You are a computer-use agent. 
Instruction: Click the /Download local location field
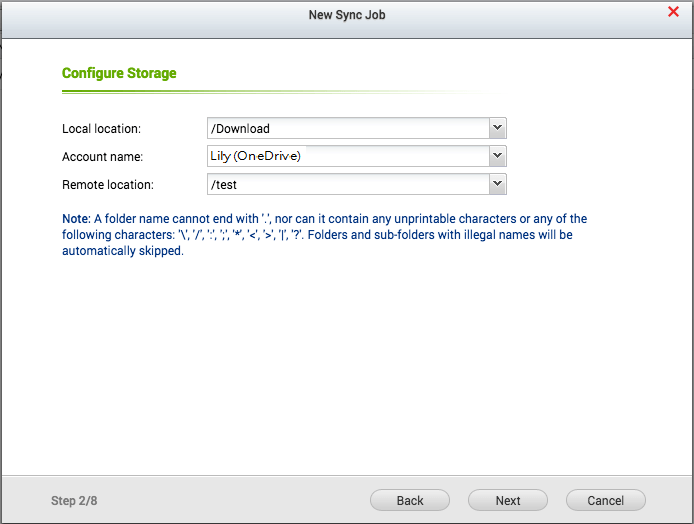point(347,128)
